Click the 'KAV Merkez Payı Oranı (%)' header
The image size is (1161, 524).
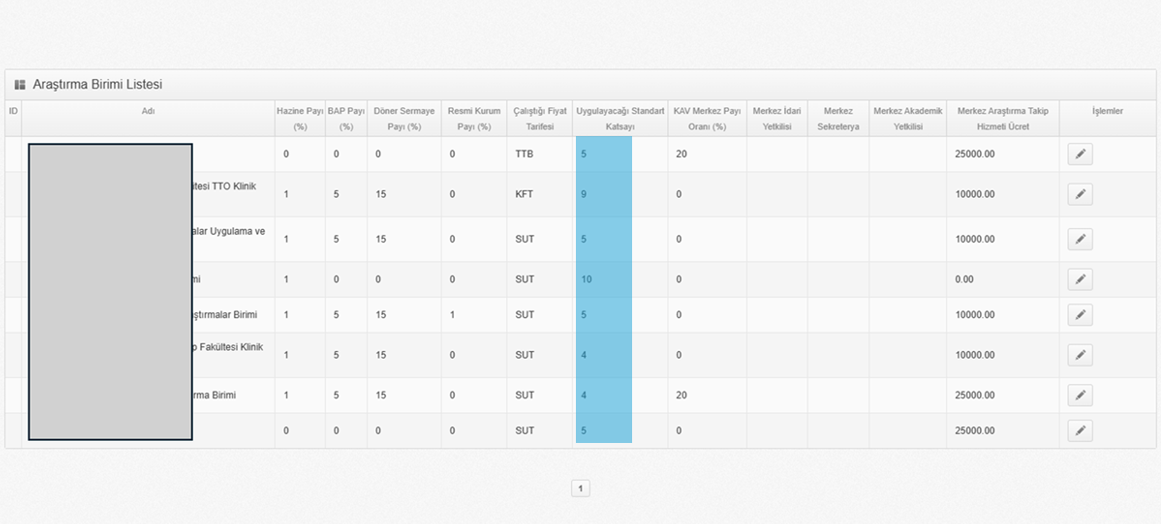coord(707,118)
